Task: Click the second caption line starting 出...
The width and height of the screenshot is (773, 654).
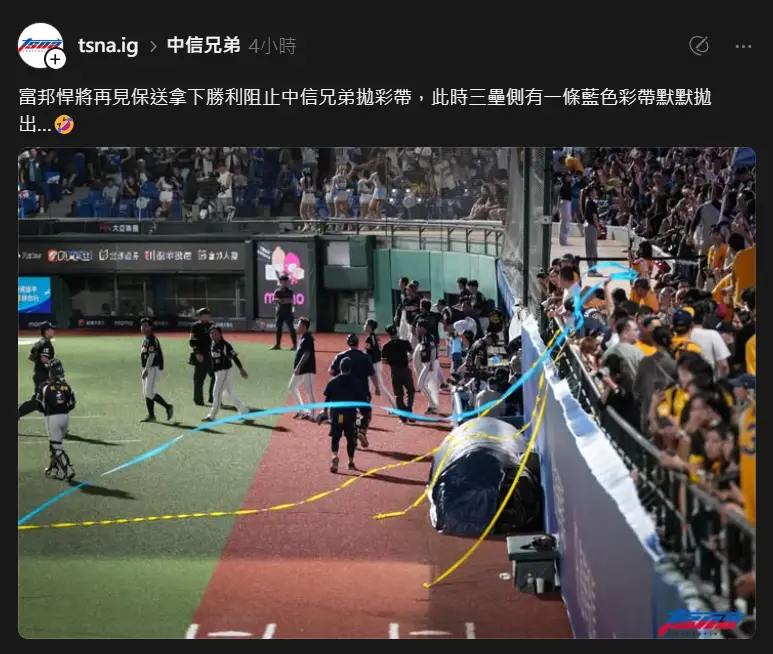Action: (x=46, y=125)
